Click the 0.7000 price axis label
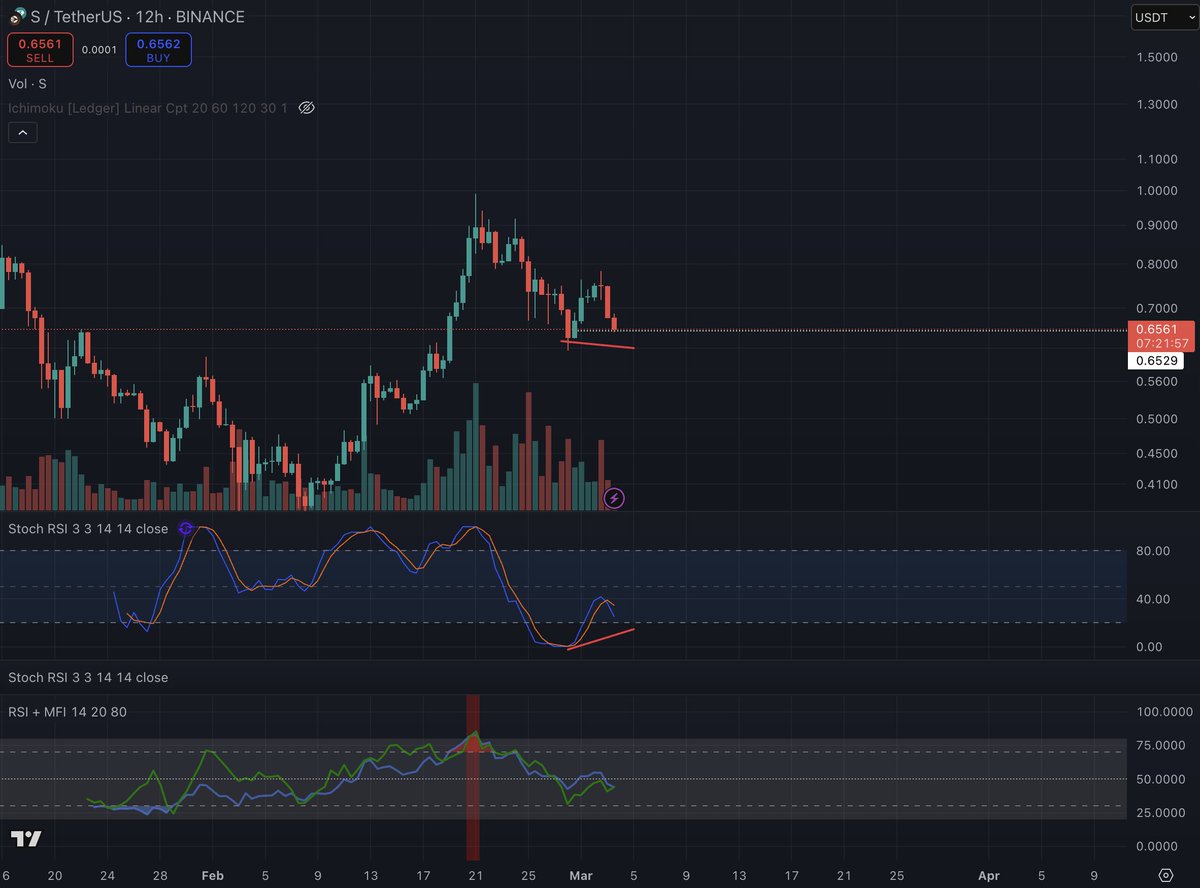The image size is (1200, 888). pos(1156,308)
